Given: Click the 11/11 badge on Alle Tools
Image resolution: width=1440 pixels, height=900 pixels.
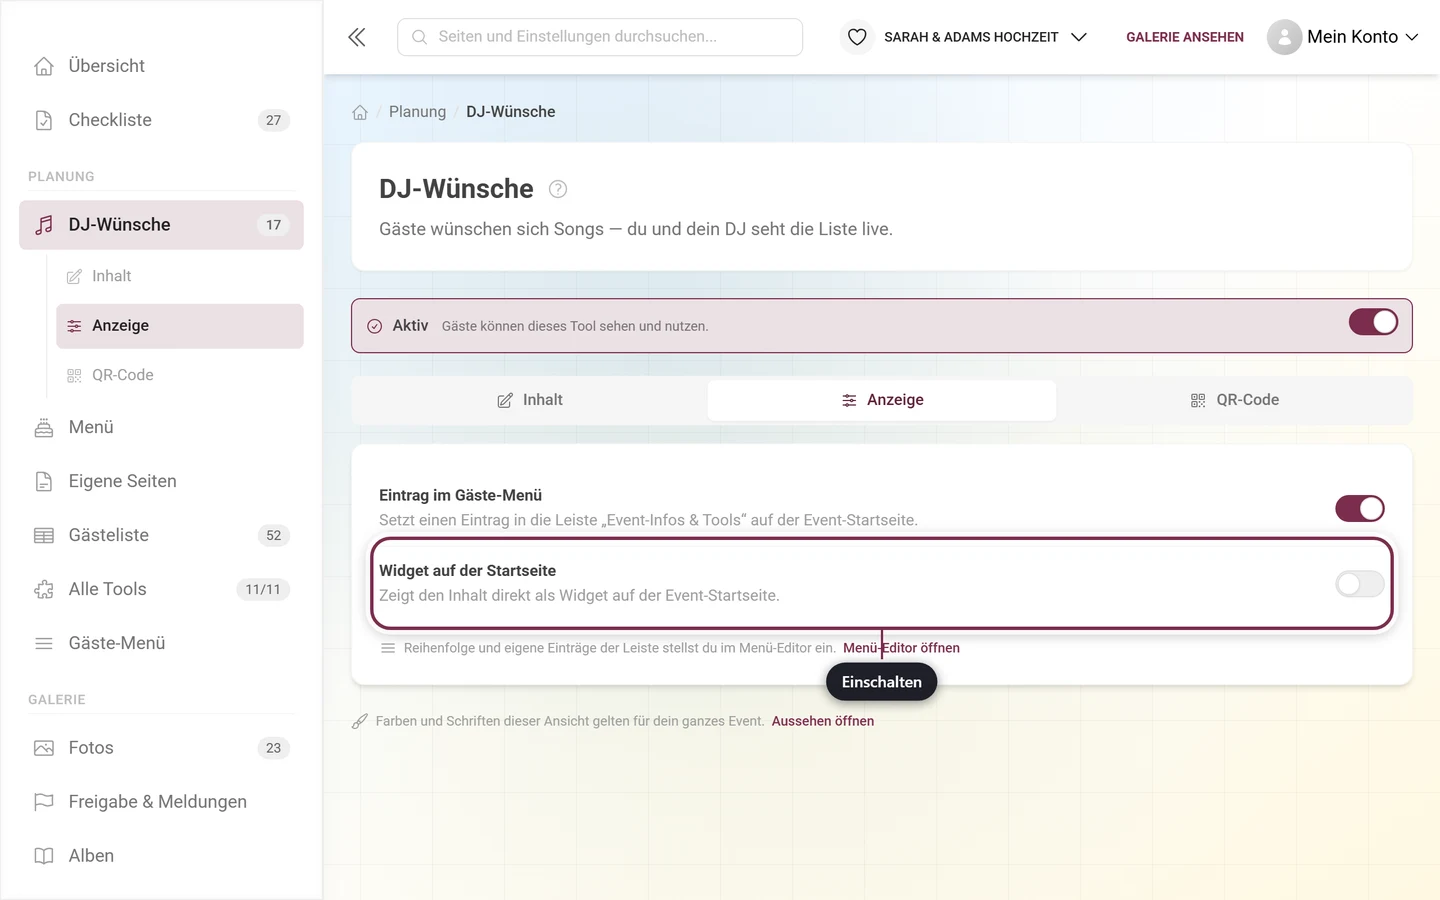Looking at the screenshot, I should click(x=263, y=589).
